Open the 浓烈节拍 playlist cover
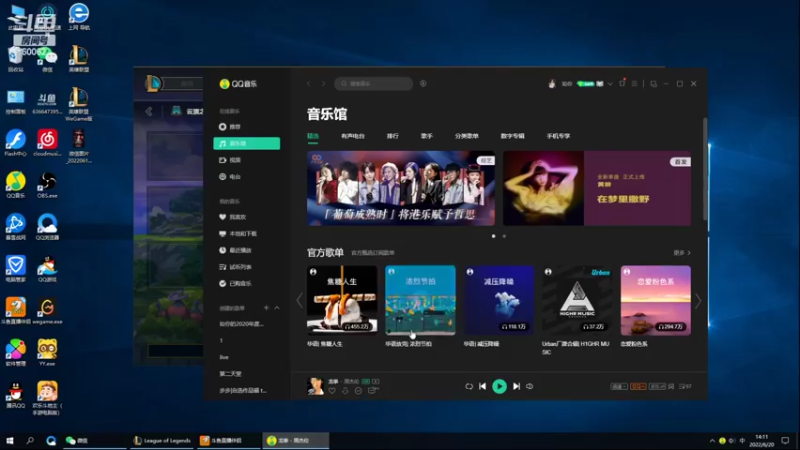The height and width of the screenshot is (450, 800). 420,300
